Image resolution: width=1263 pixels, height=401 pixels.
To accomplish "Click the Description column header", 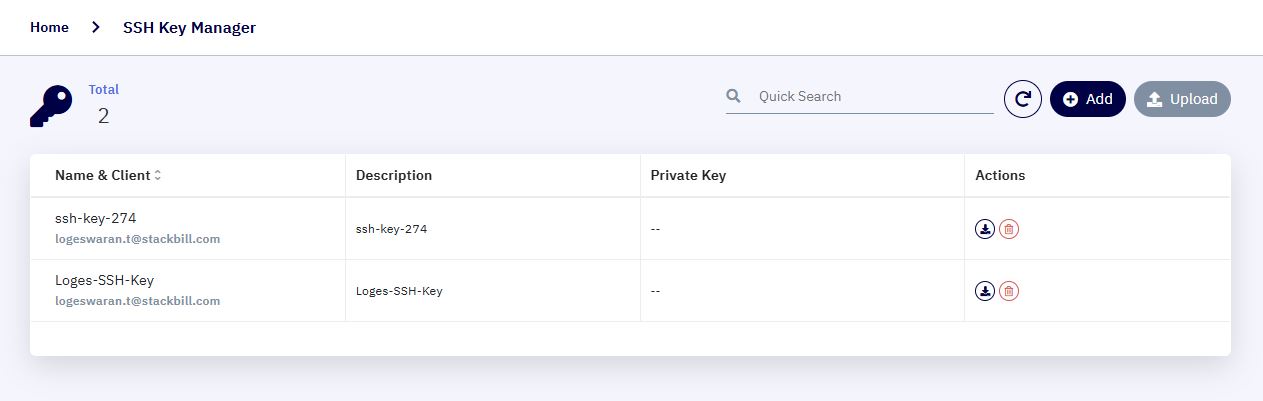I will coord(394,175).
